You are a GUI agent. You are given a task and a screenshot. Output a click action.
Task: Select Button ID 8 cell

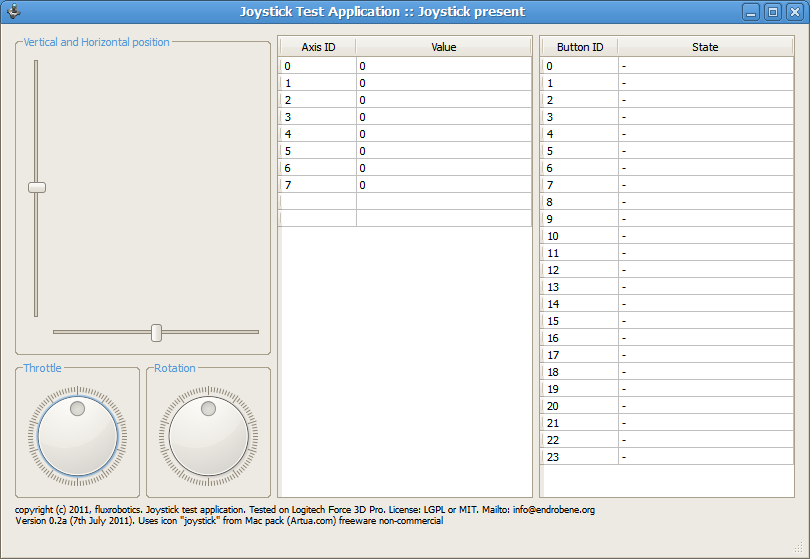pos(580,202)
